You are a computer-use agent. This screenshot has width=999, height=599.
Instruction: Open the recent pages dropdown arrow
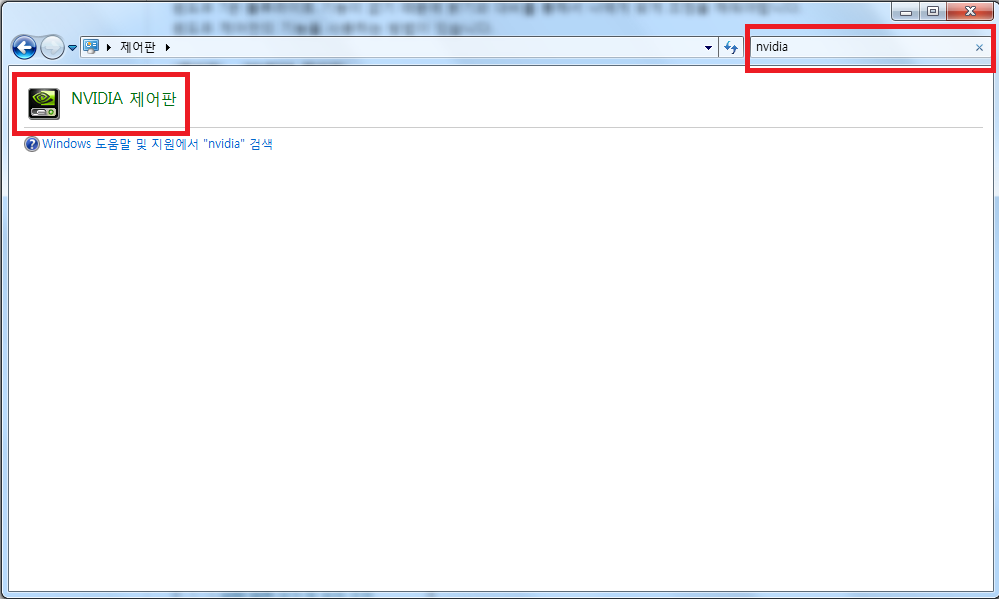[72, 48]
